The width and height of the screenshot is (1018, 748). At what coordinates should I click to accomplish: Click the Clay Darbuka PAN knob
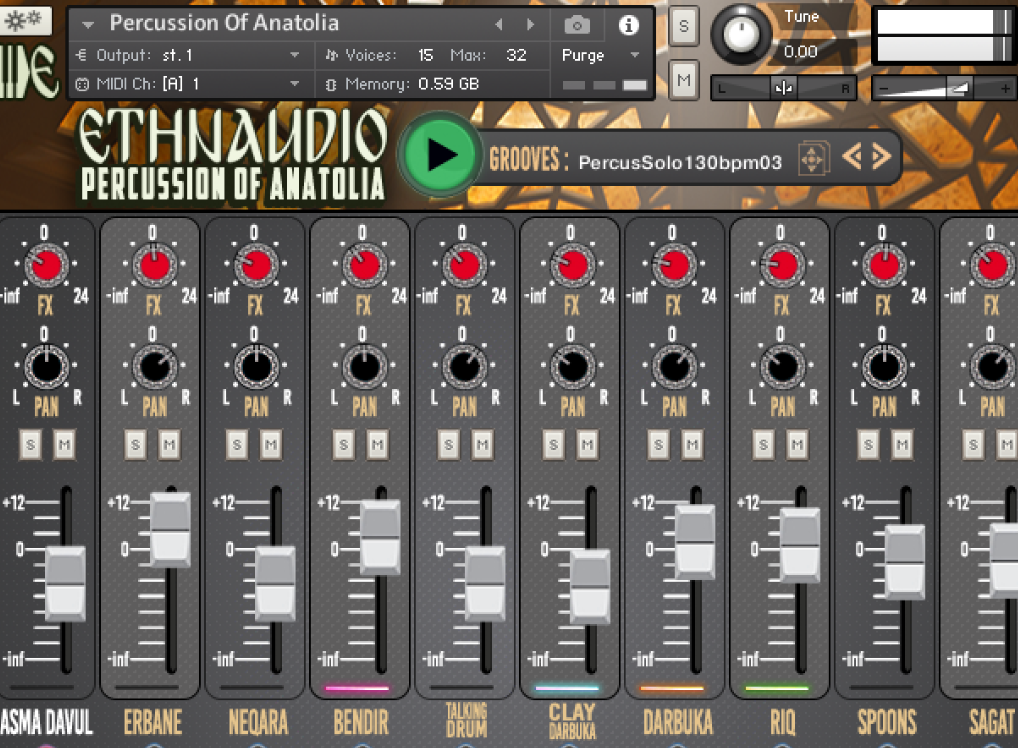[573, 366]
